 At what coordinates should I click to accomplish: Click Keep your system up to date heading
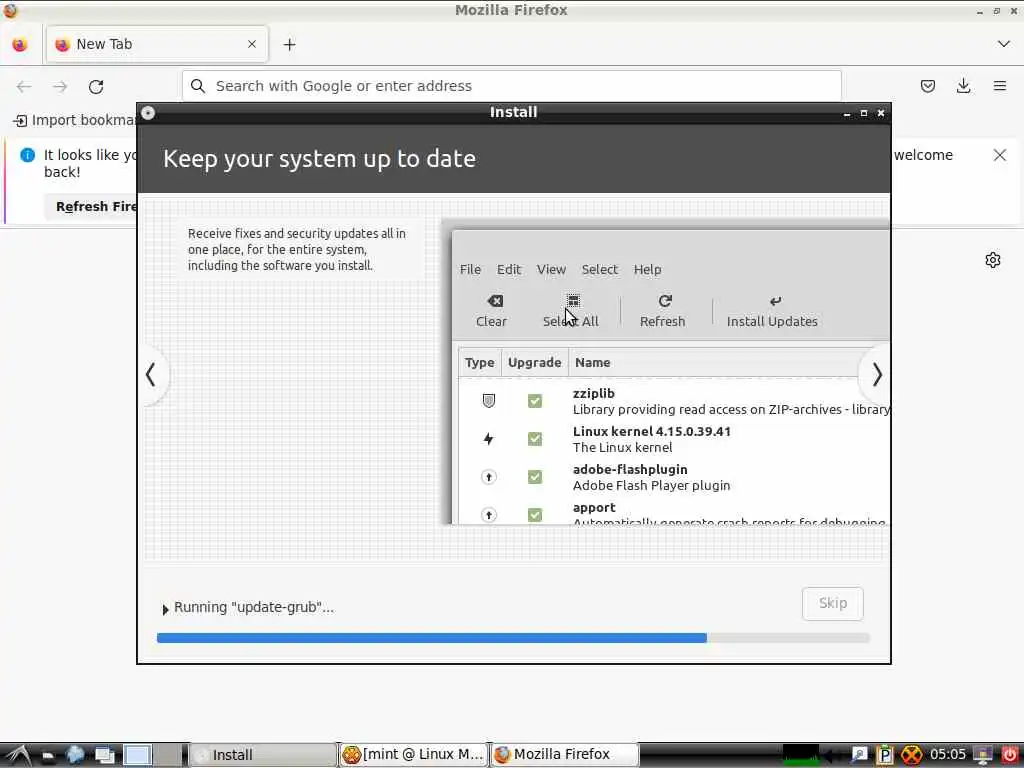319,159
